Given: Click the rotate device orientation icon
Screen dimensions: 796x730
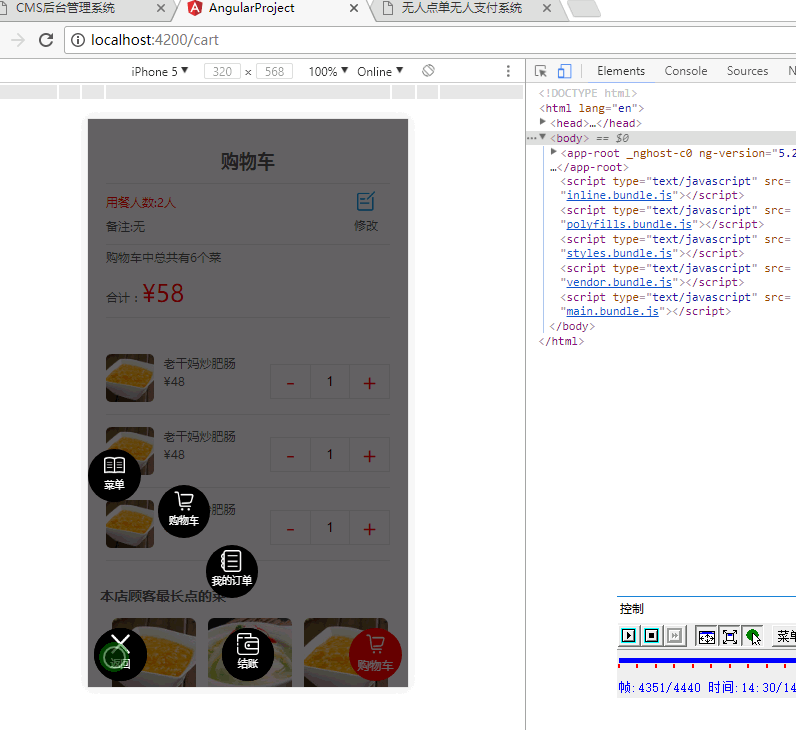Looking at the screenshot, I should point(428,71).
